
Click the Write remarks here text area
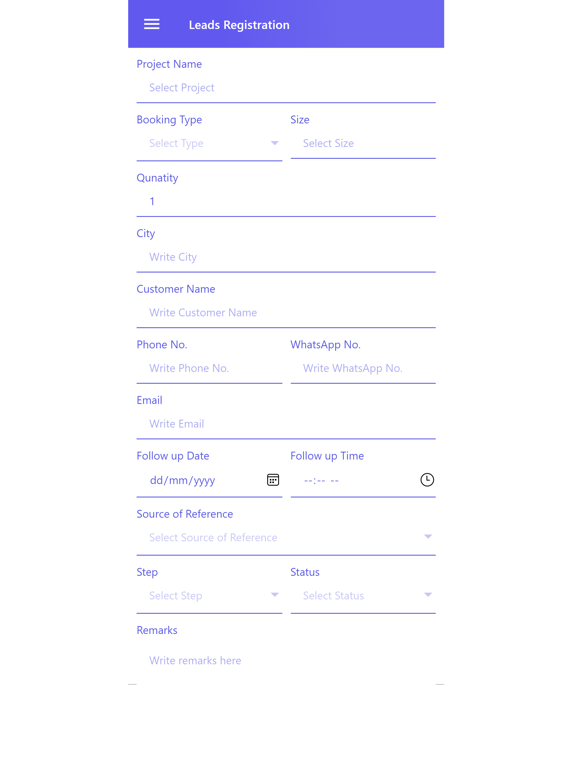click(286, 661)
